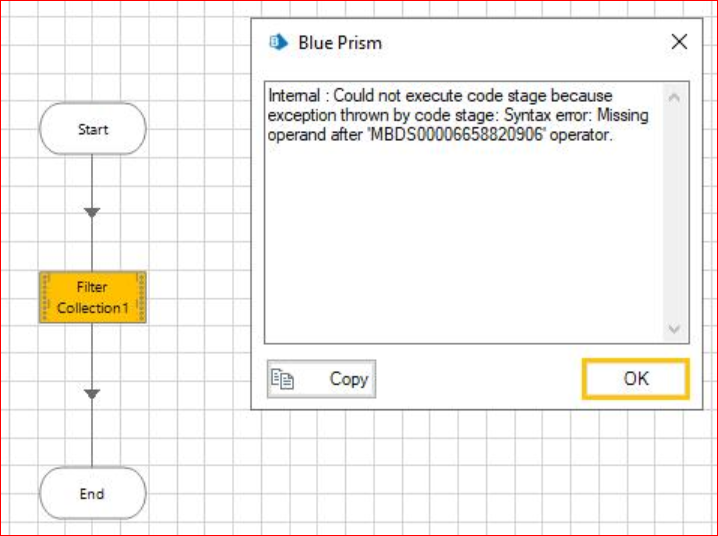The width and height of the screenshot is (718, 536).
Task: Click the down arrow of the message scrollbar
Action: 674,329
